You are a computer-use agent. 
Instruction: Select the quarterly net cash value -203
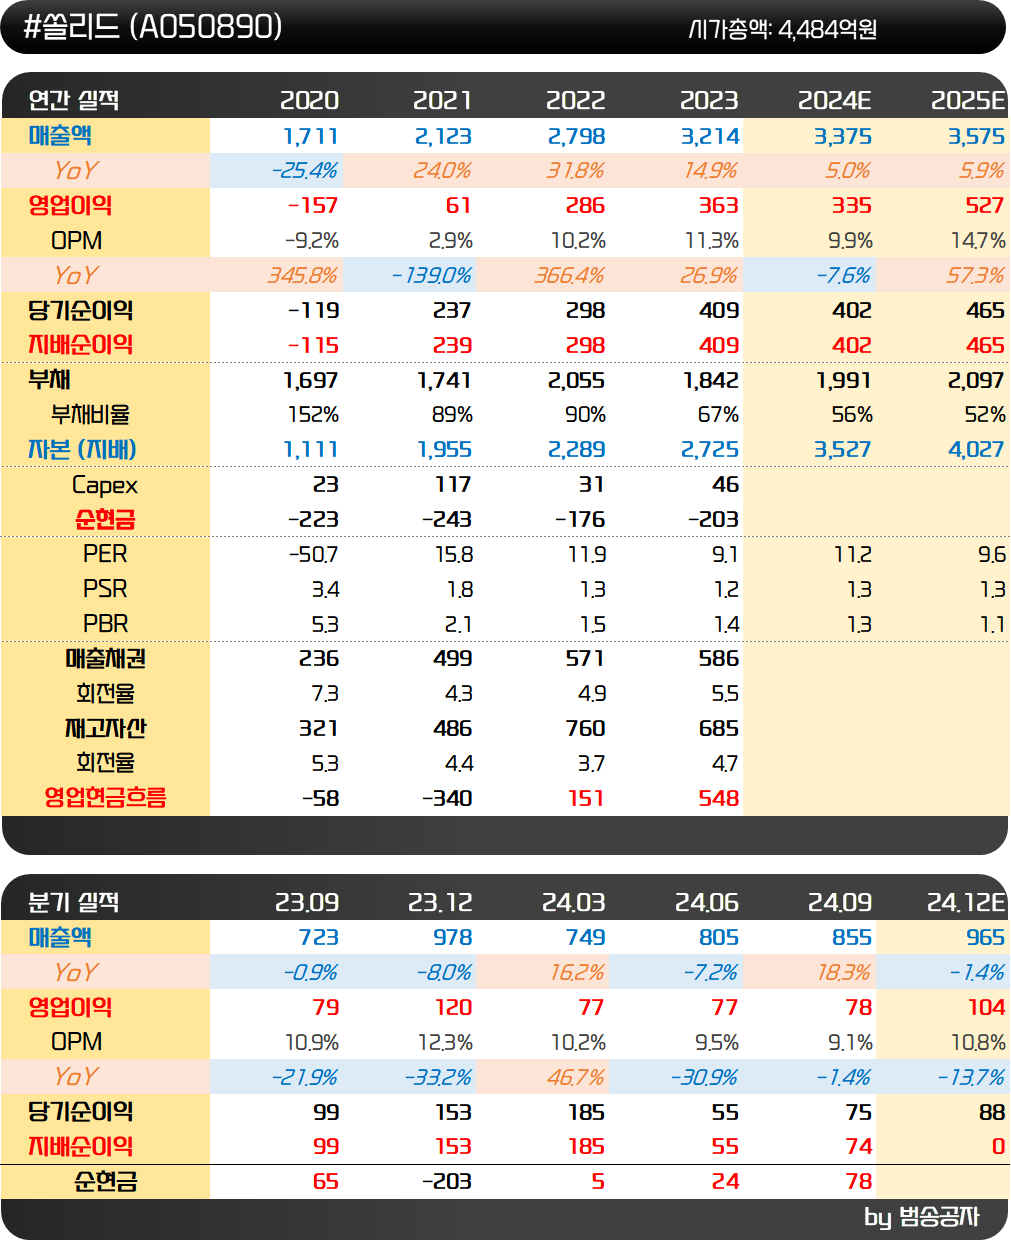pos(446,1181)
